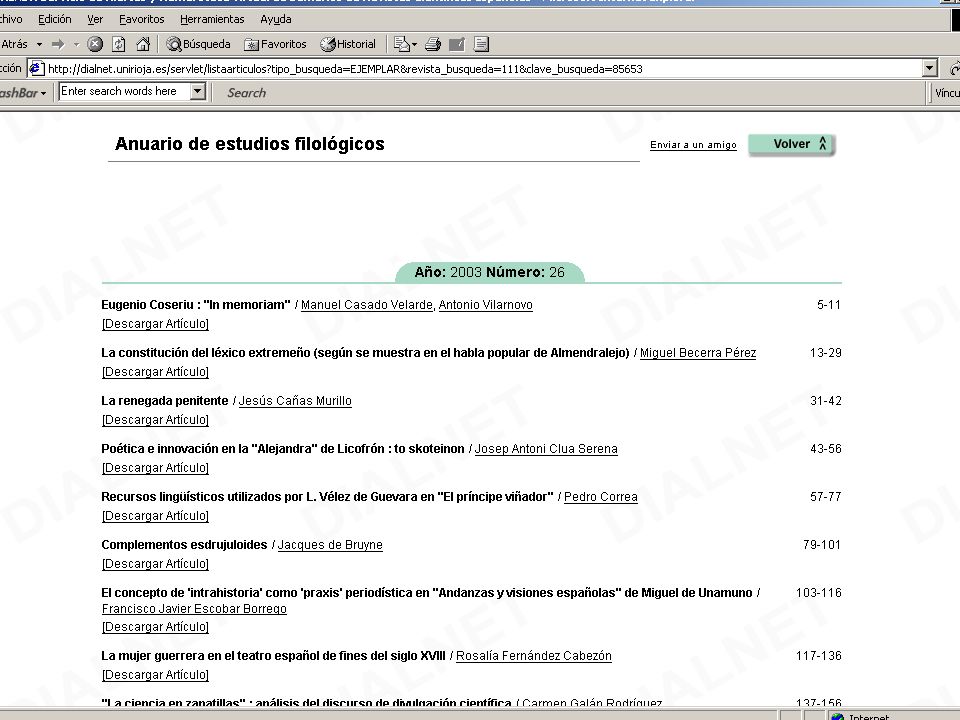Viewport: 960px width, 720px height.
Task: Open the forward history dropdown arrow
Action: 77,45
